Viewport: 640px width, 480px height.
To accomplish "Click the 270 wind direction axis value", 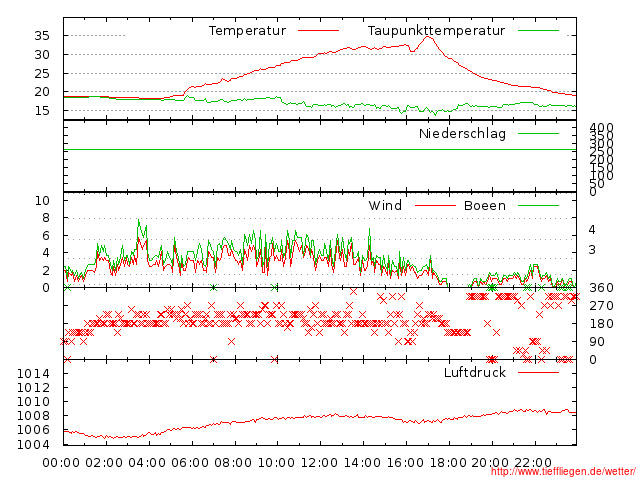I will tap(601, 306).
